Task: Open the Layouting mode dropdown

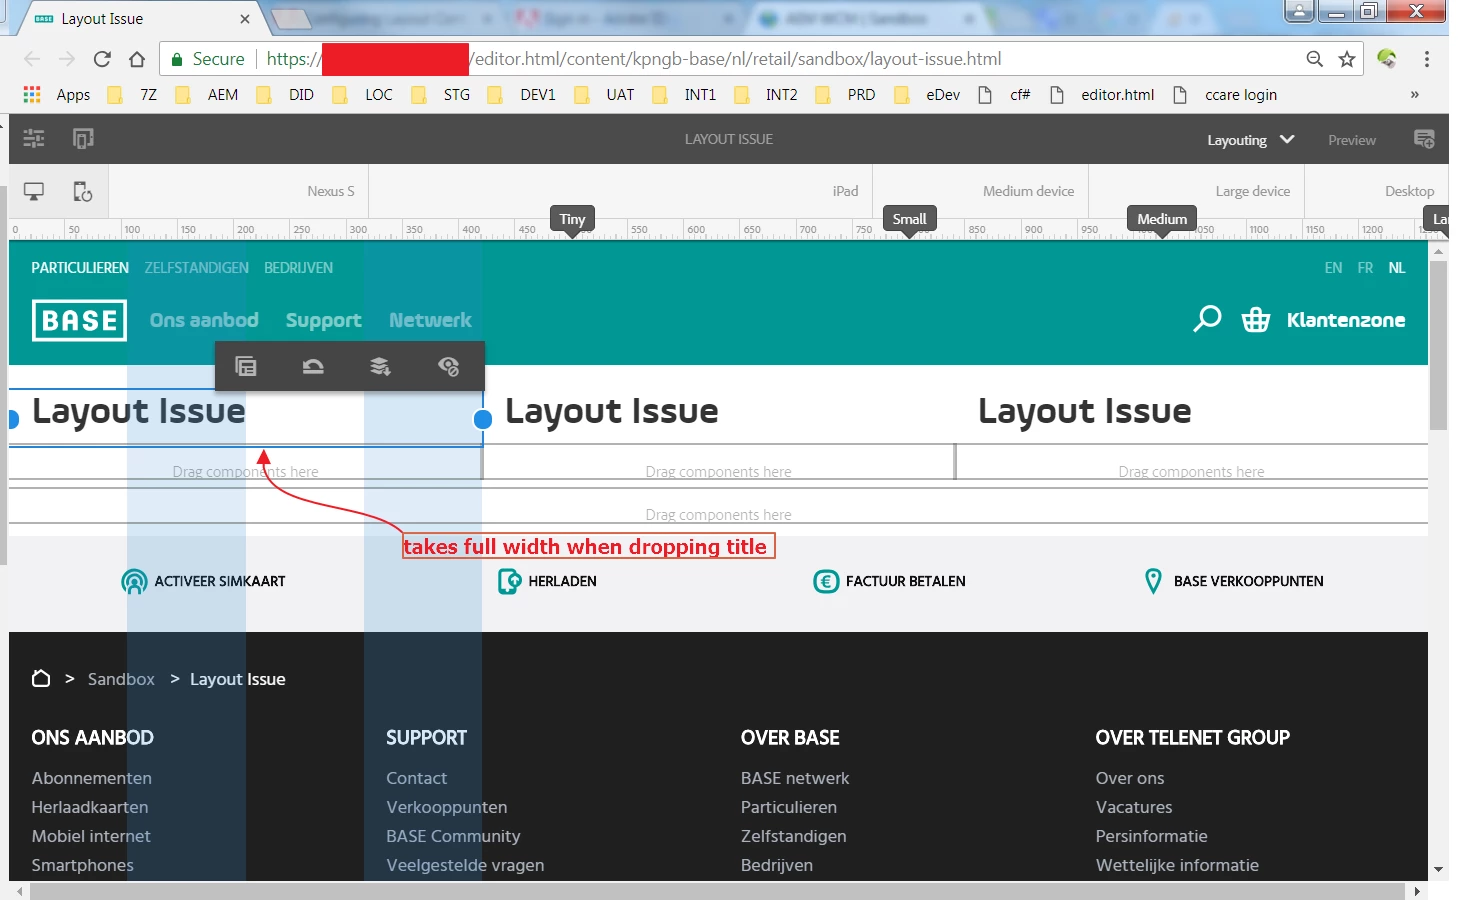Action: pyautogui.click(x=1250, y=140)
